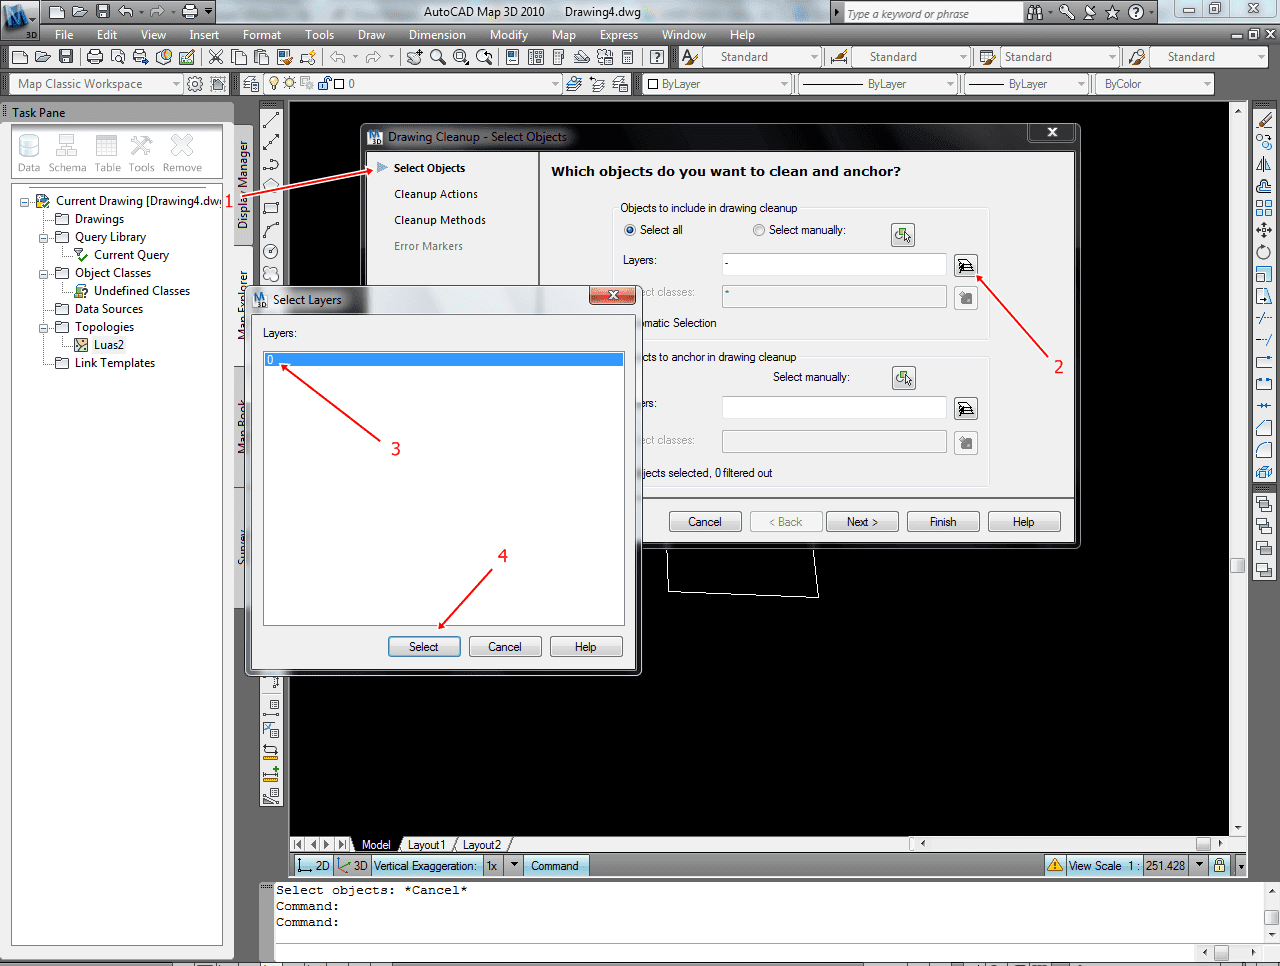Open the text style Standard dropdown
Screen dimensions: 1280x966
813,57
